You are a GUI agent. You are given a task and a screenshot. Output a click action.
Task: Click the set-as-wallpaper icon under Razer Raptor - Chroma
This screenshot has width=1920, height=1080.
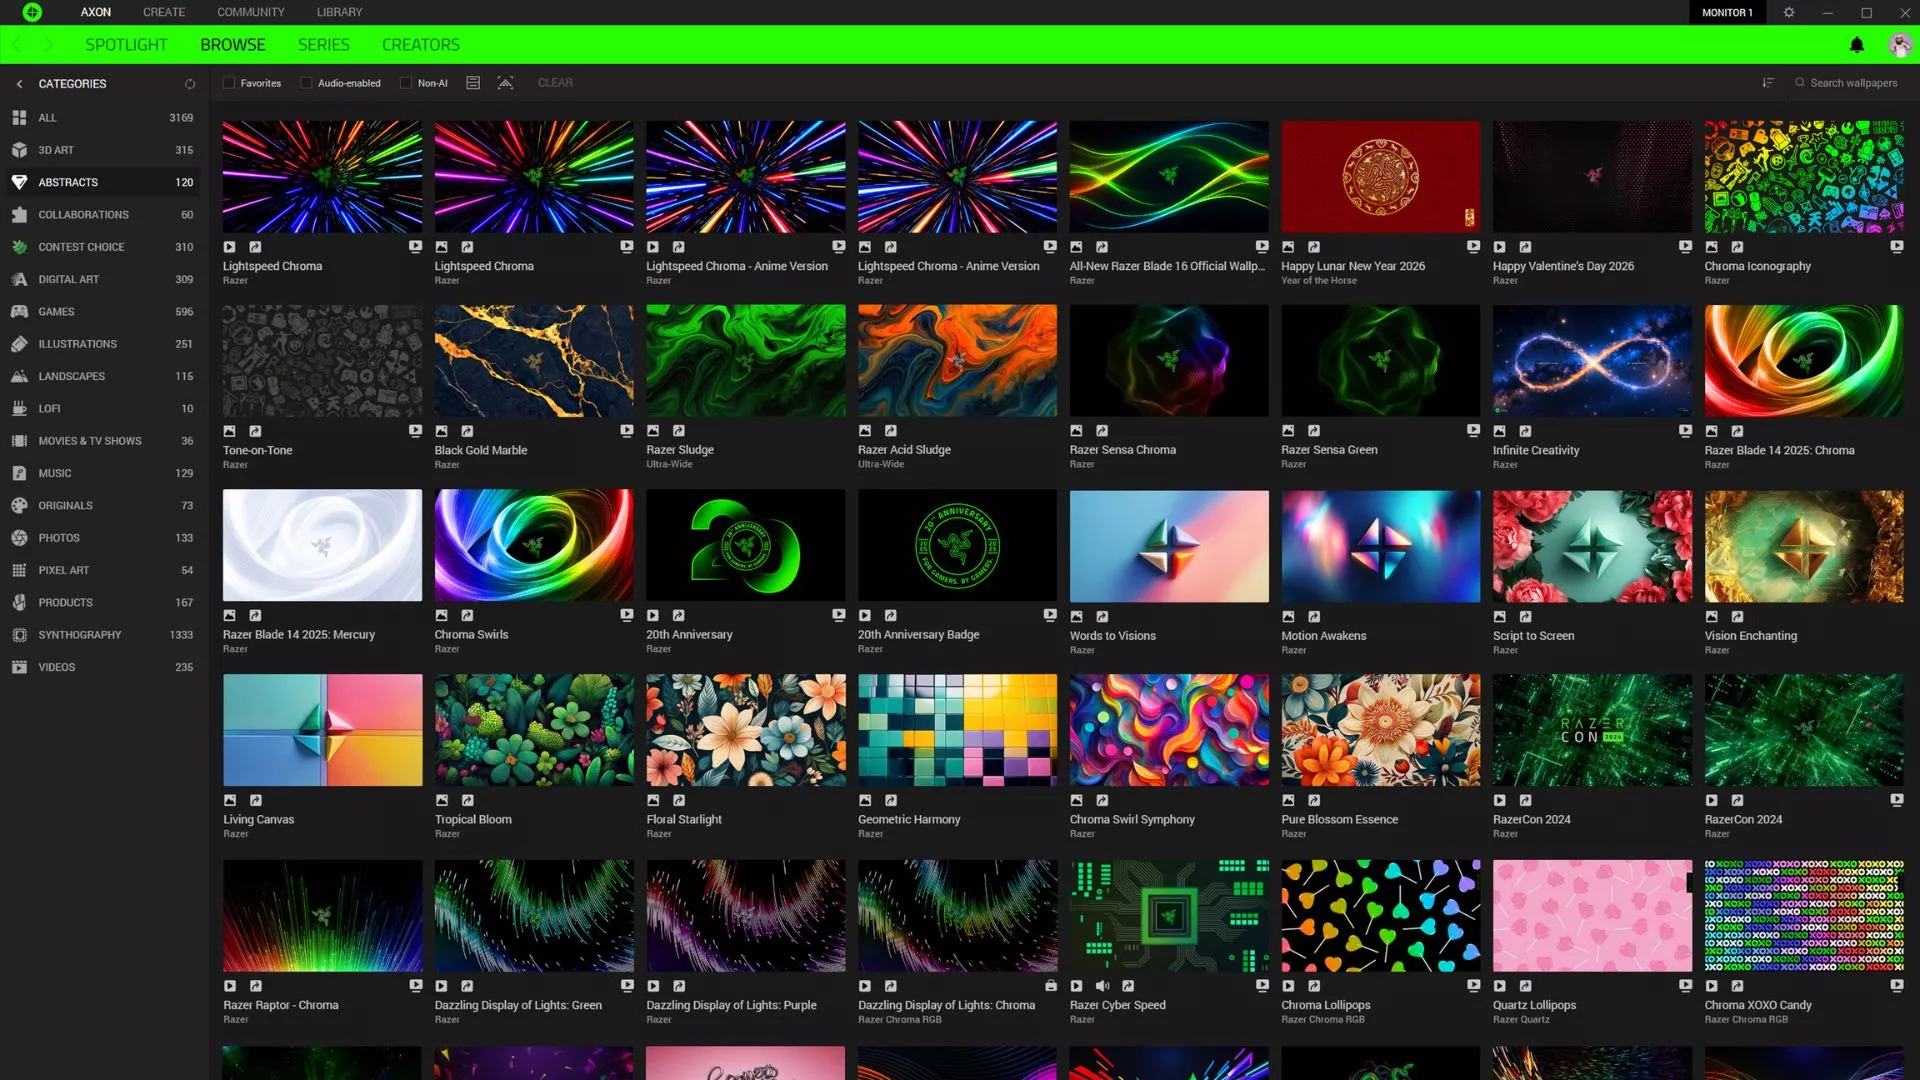click(x=415, y=985)
